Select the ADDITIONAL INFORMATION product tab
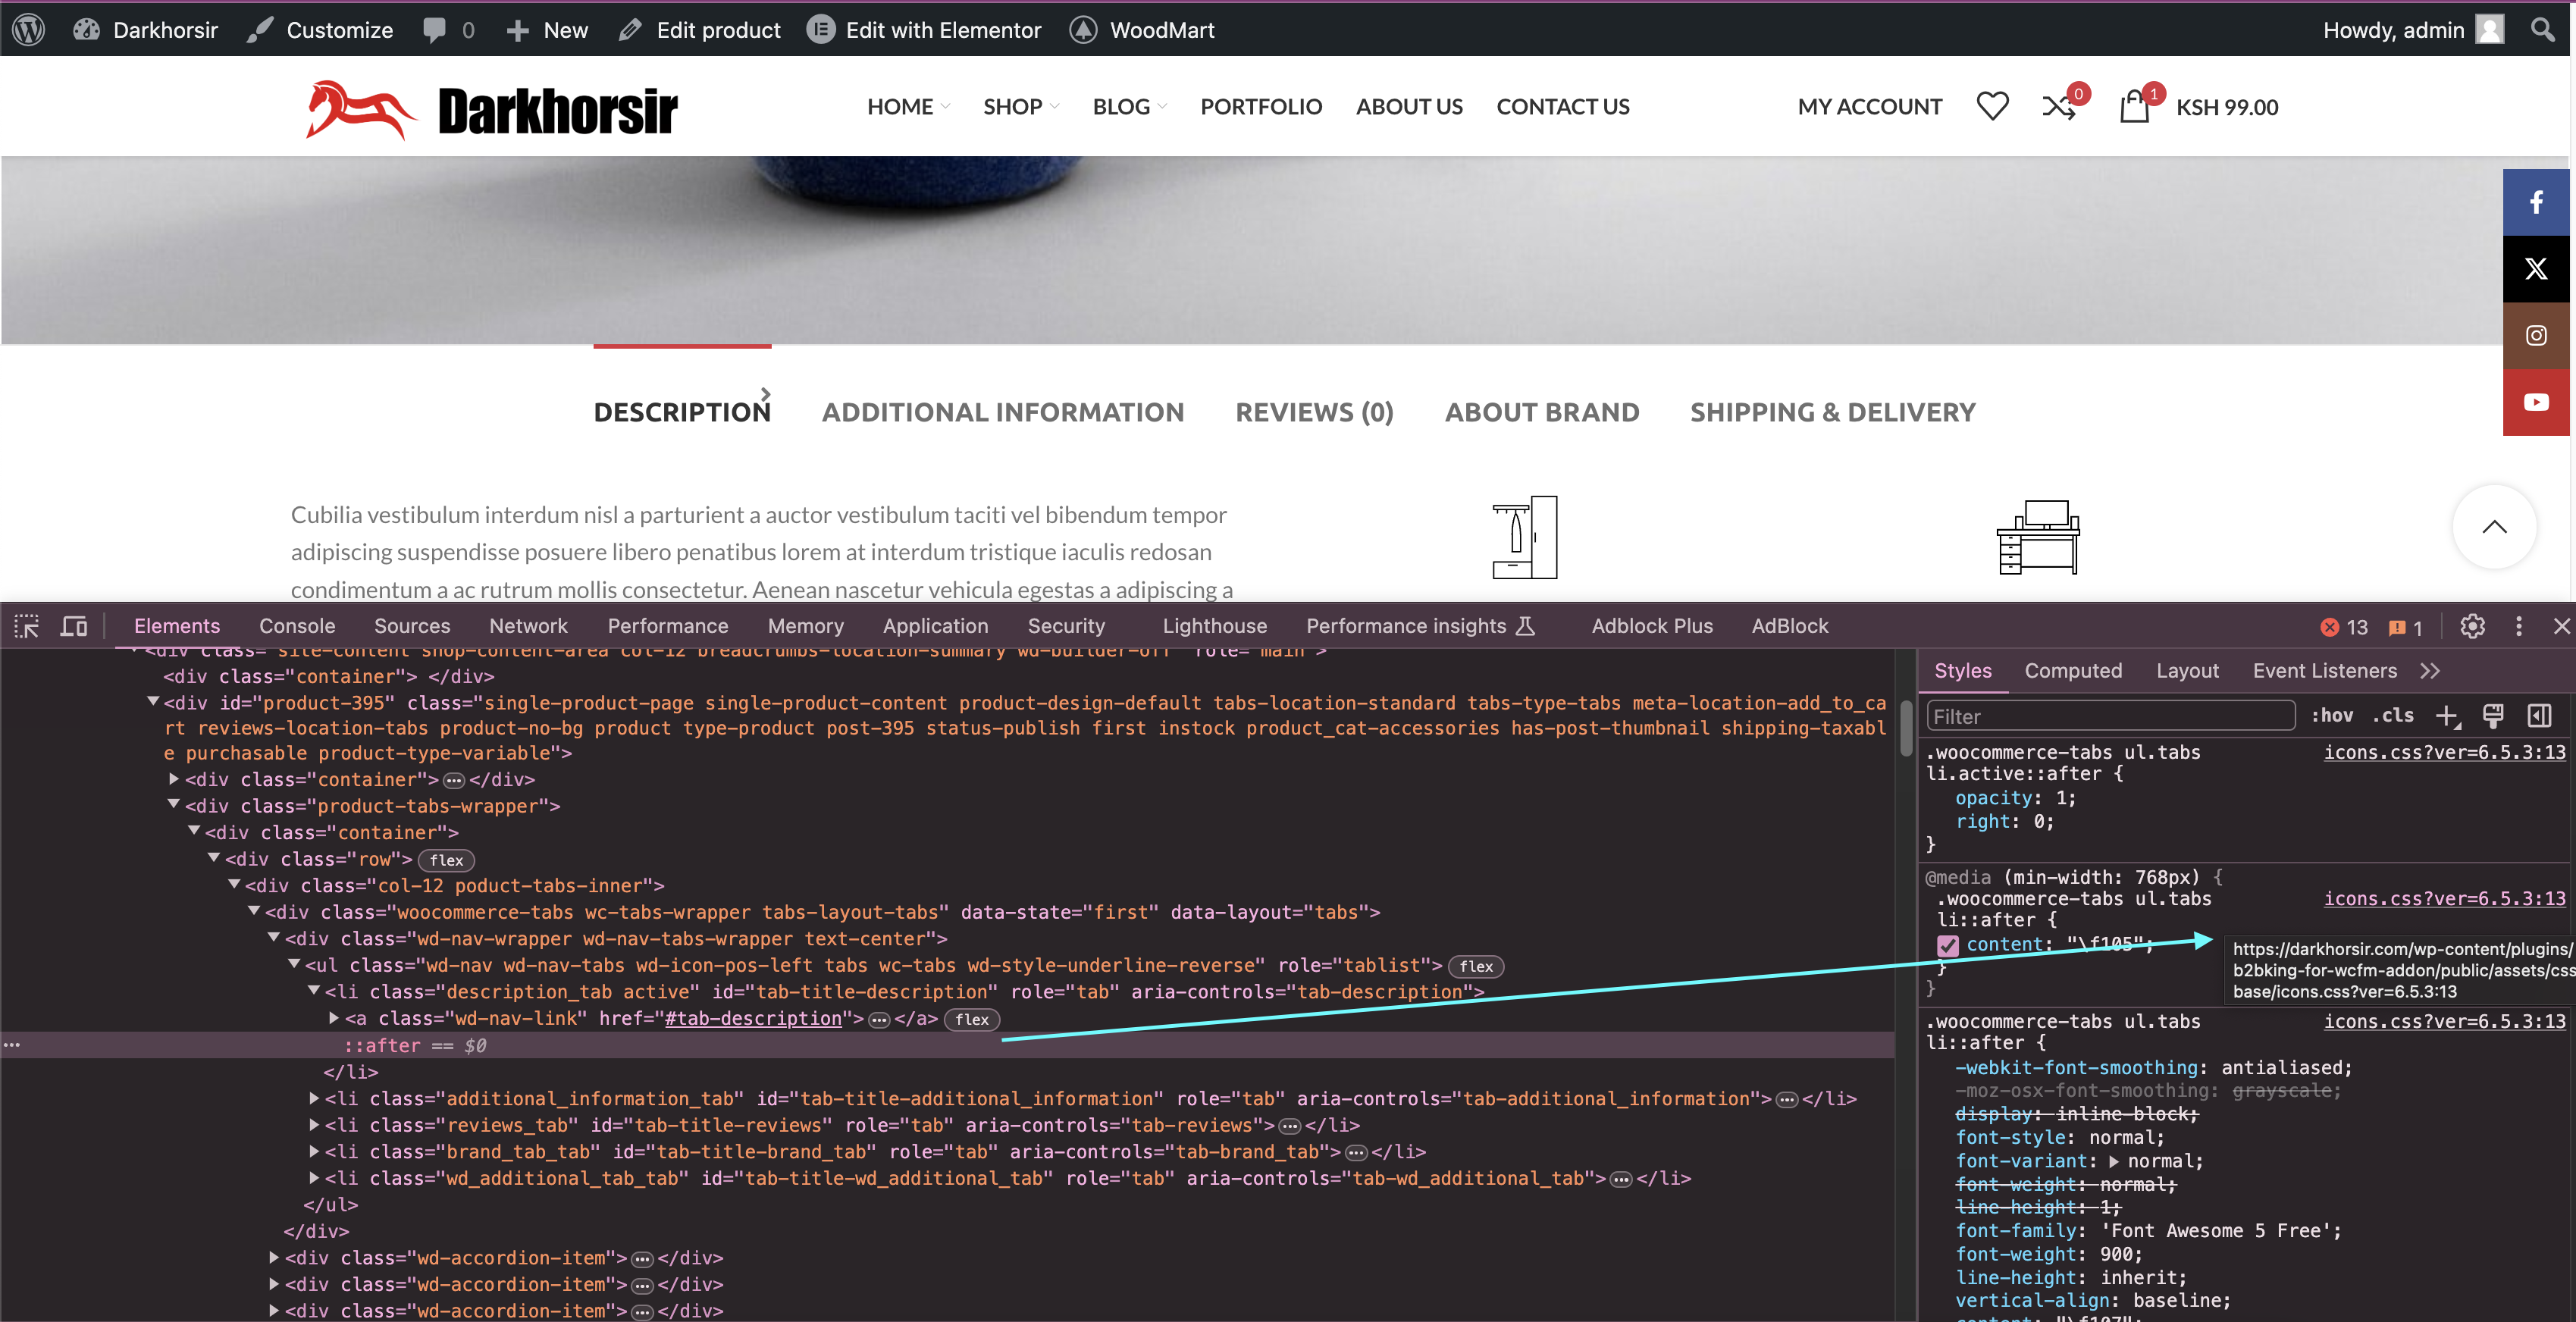The width and height of the screenshot is (2576, 1322). click(x=1003, y=412)
